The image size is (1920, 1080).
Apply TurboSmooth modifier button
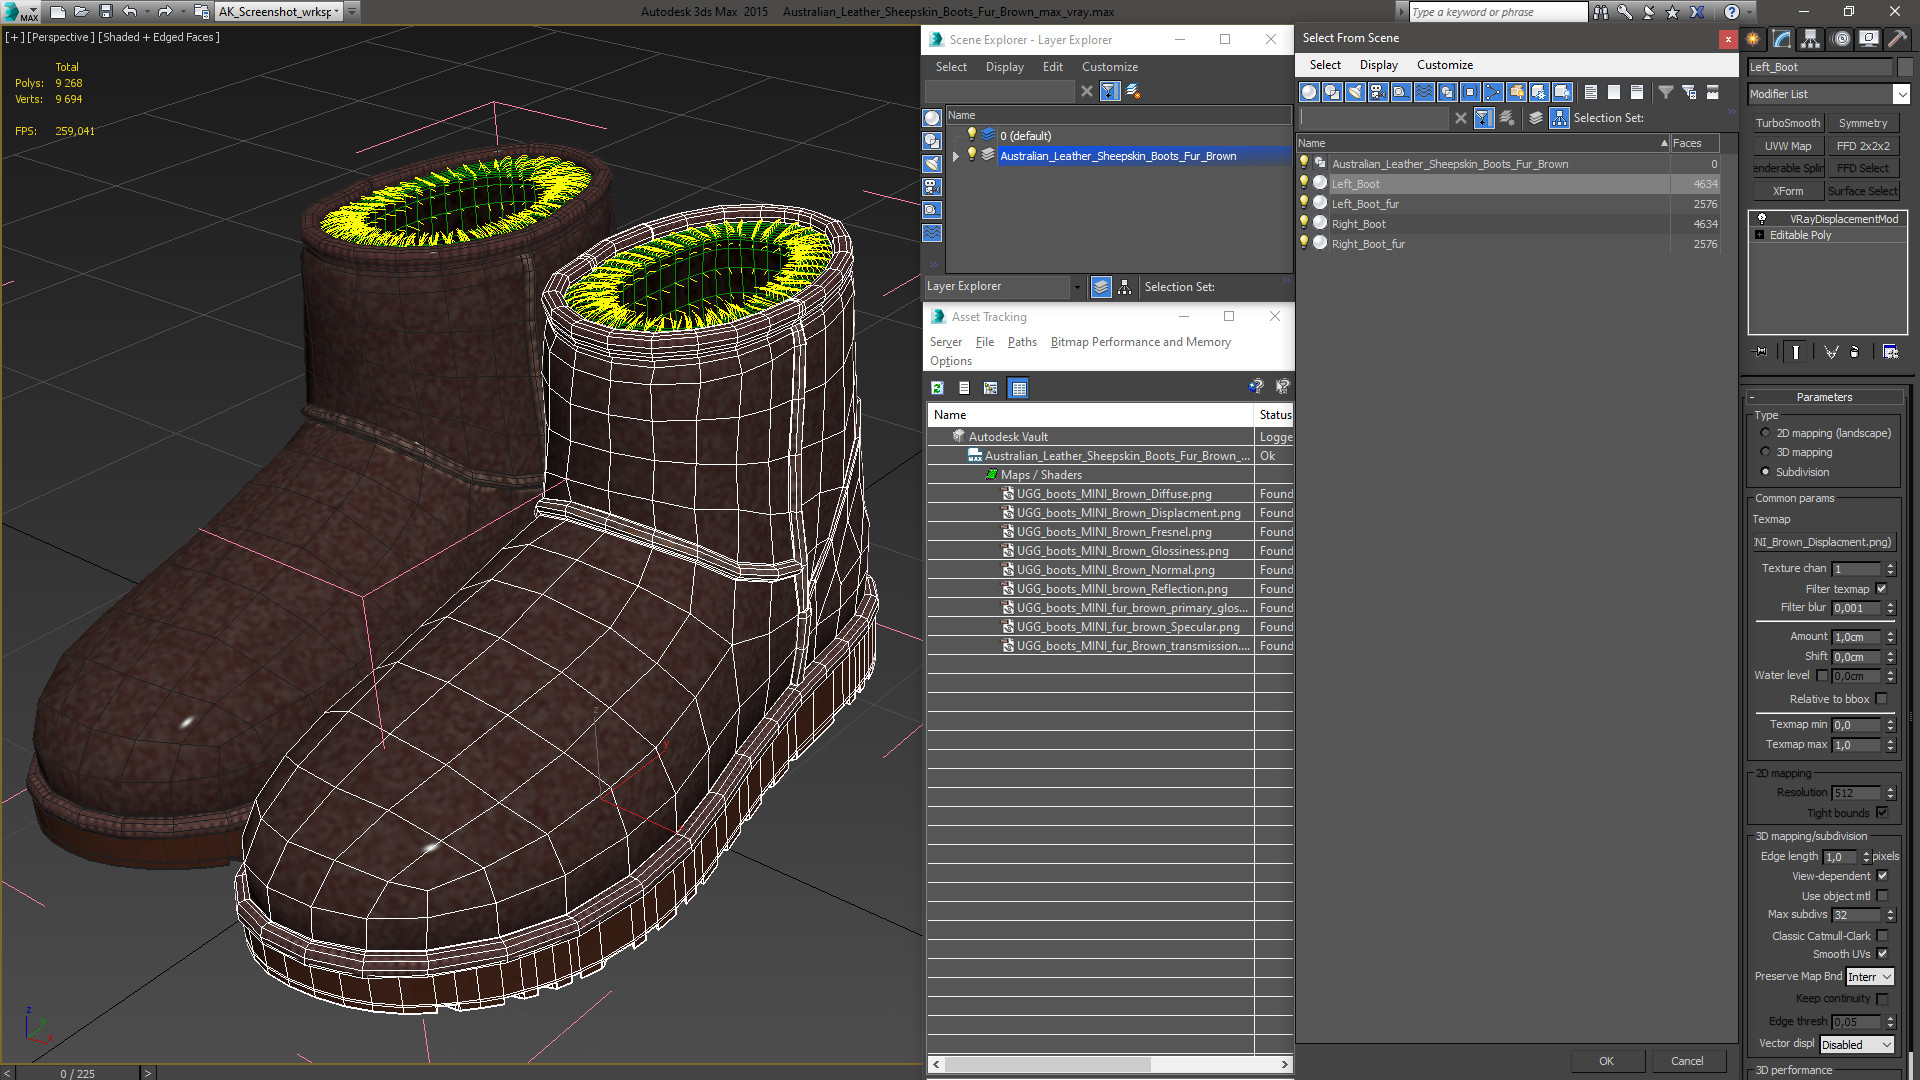tap(1787, 123)
